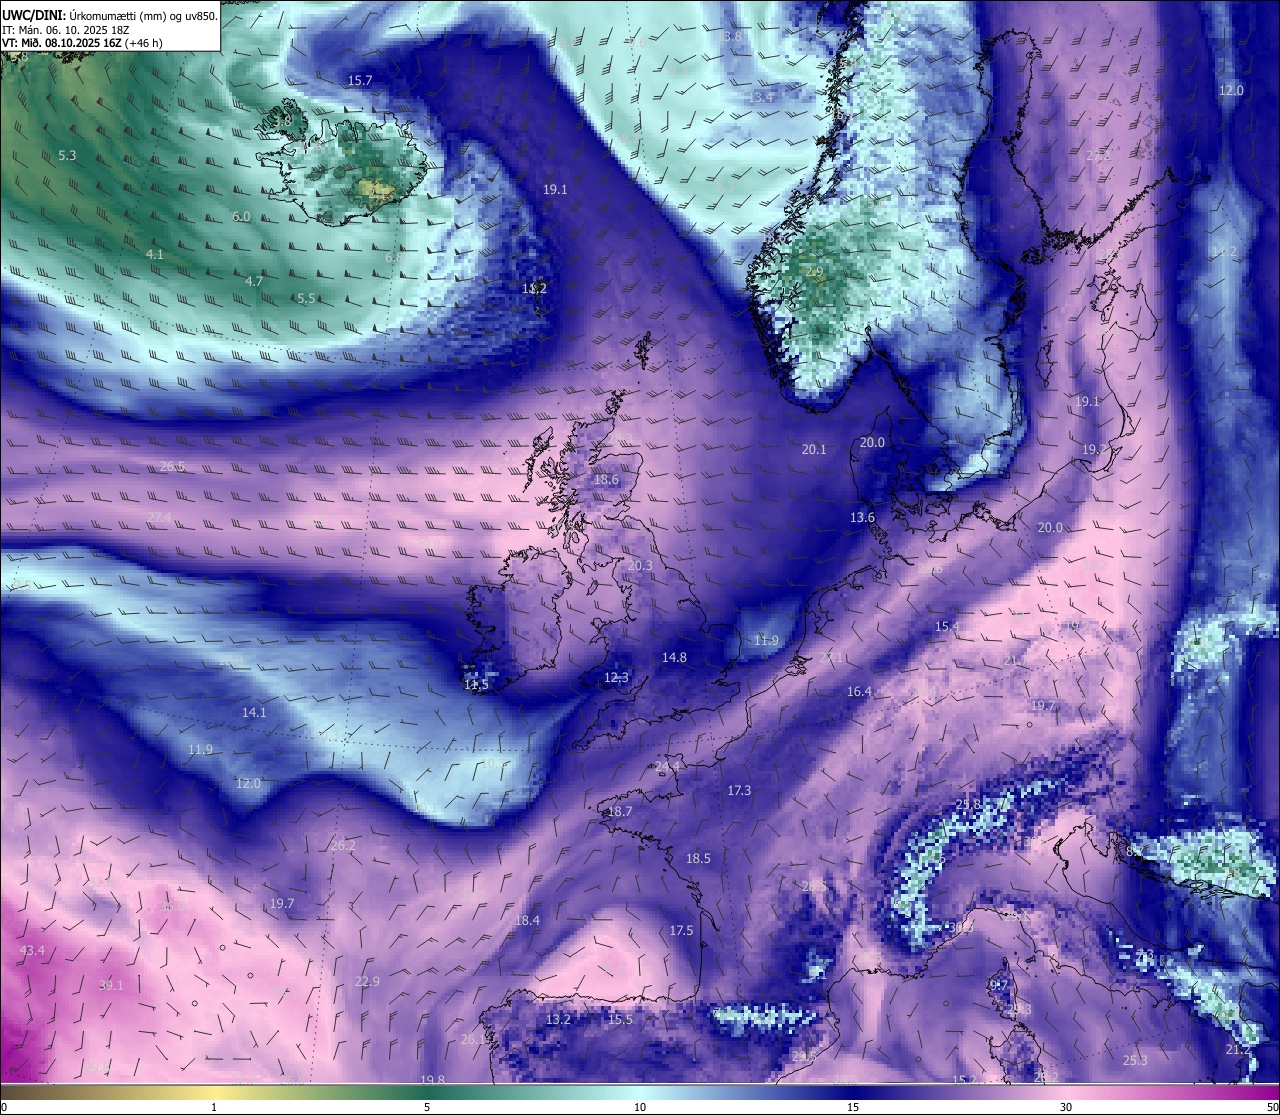Click the 4.7 value on the map
1280x1115 pixels.
(254, 282)
